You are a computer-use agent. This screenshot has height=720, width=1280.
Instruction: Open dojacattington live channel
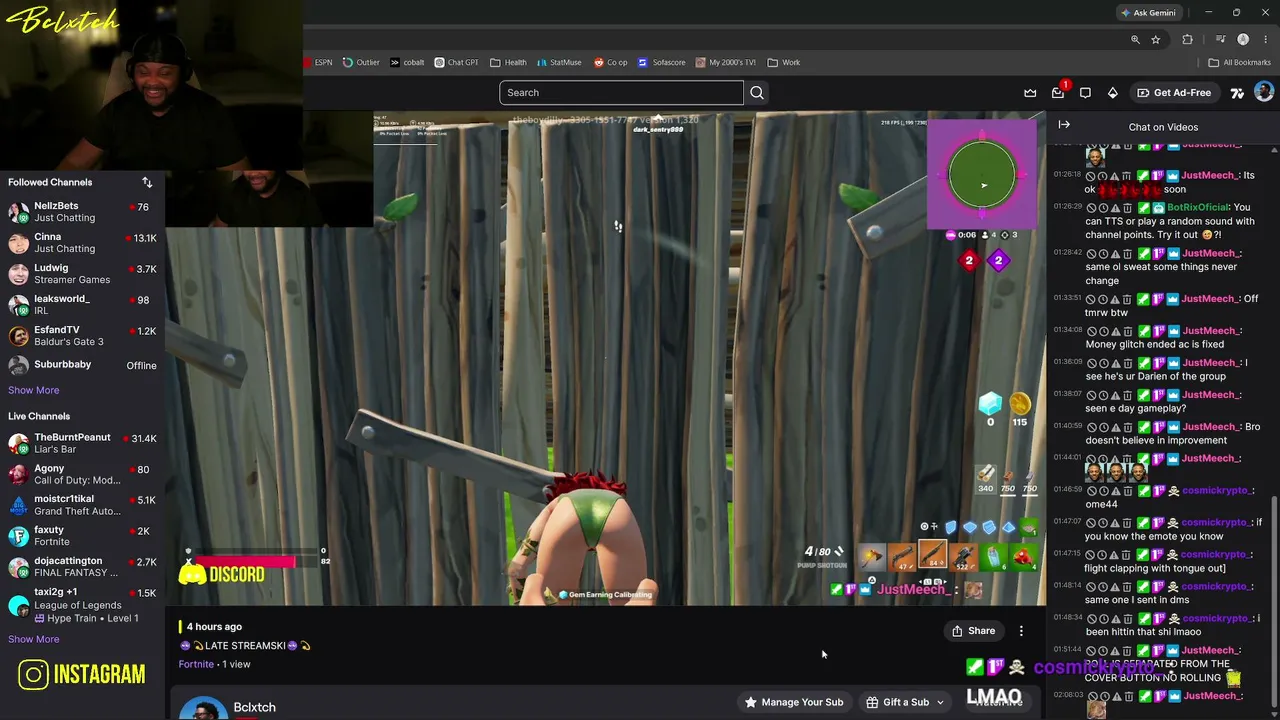[82, 567]
